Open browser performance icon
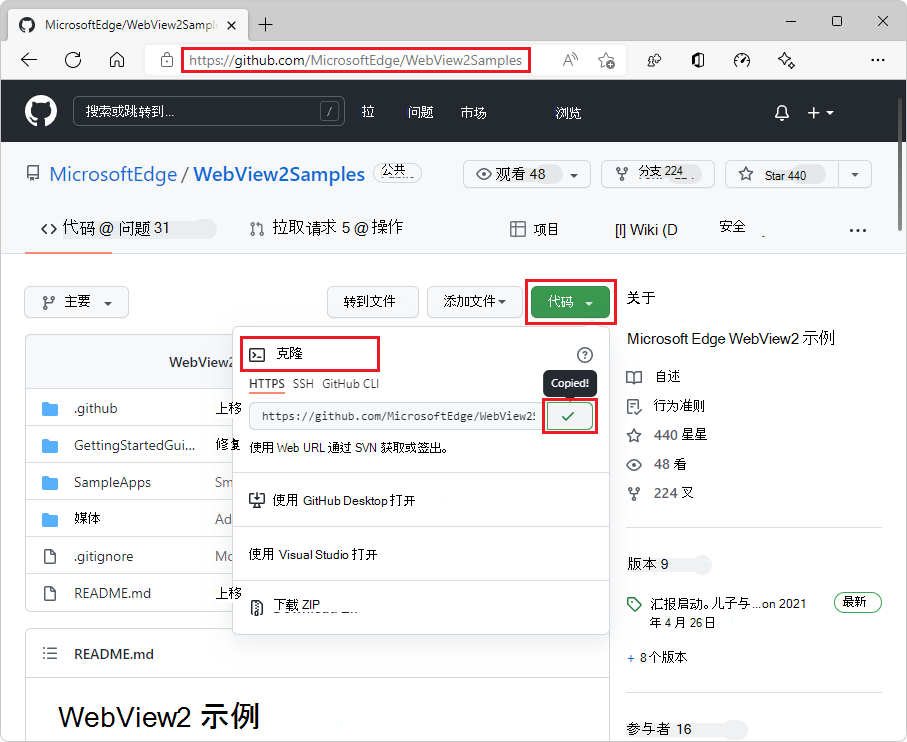 click(742, 60)
